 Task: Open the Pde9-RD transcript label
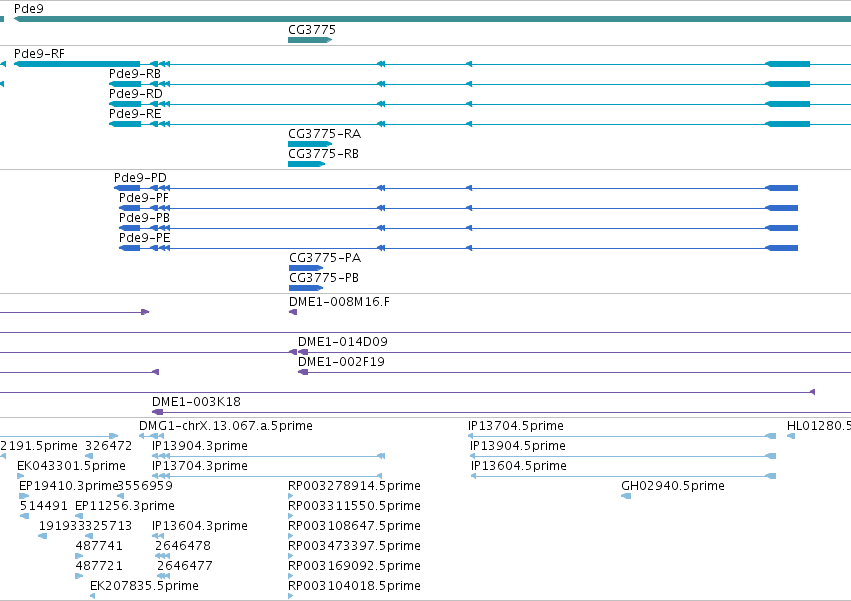(136, 93)
